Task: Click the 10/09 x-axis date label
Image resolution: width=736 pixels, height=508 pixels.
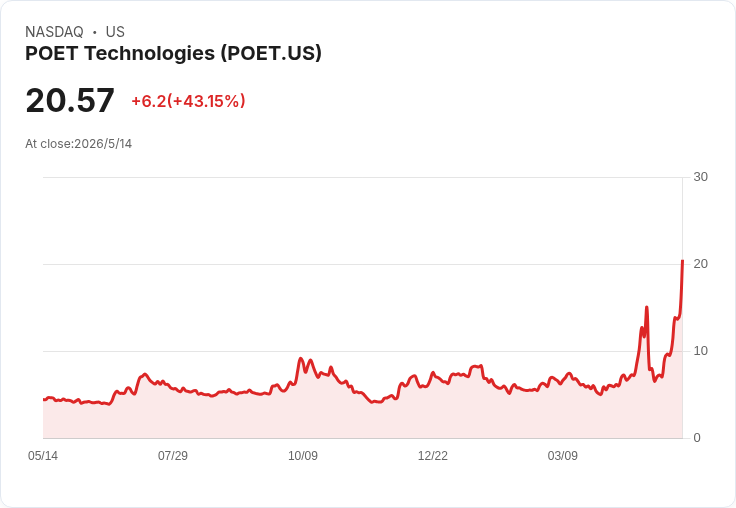Action: (303, 455)
